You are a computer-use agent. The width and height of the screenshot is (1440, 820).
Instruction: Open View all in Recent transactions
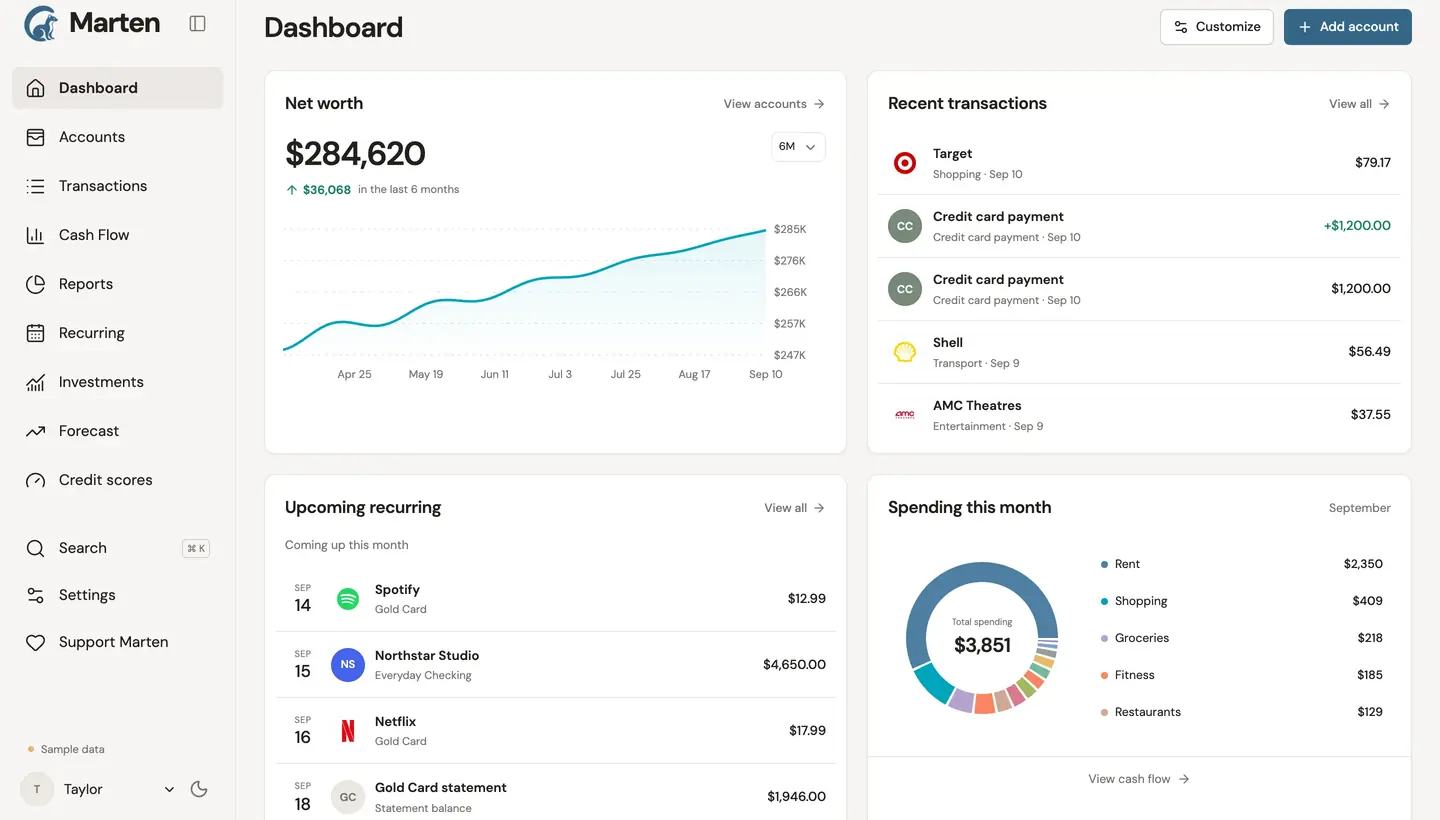click(x=1359, y=104)
